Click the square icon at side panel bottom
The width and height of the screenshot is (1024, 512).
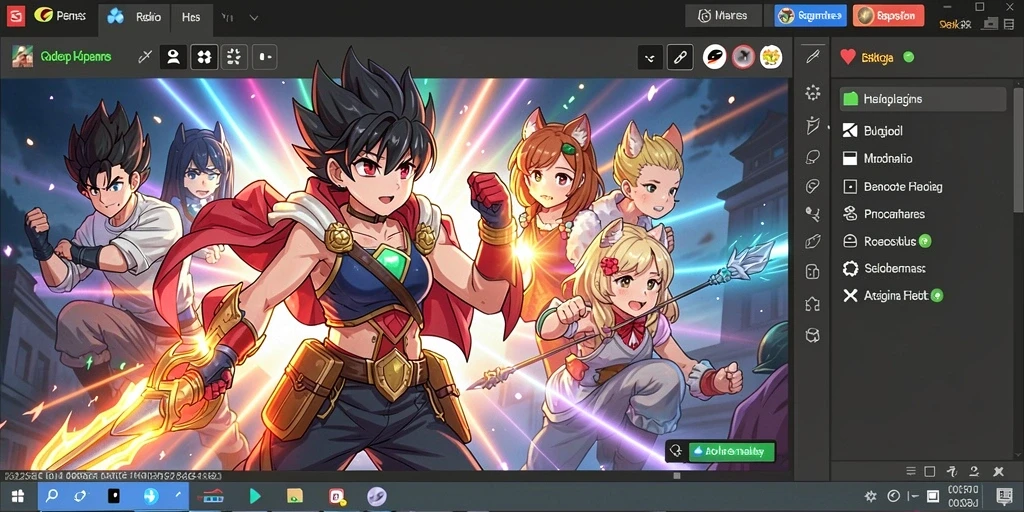930,471
